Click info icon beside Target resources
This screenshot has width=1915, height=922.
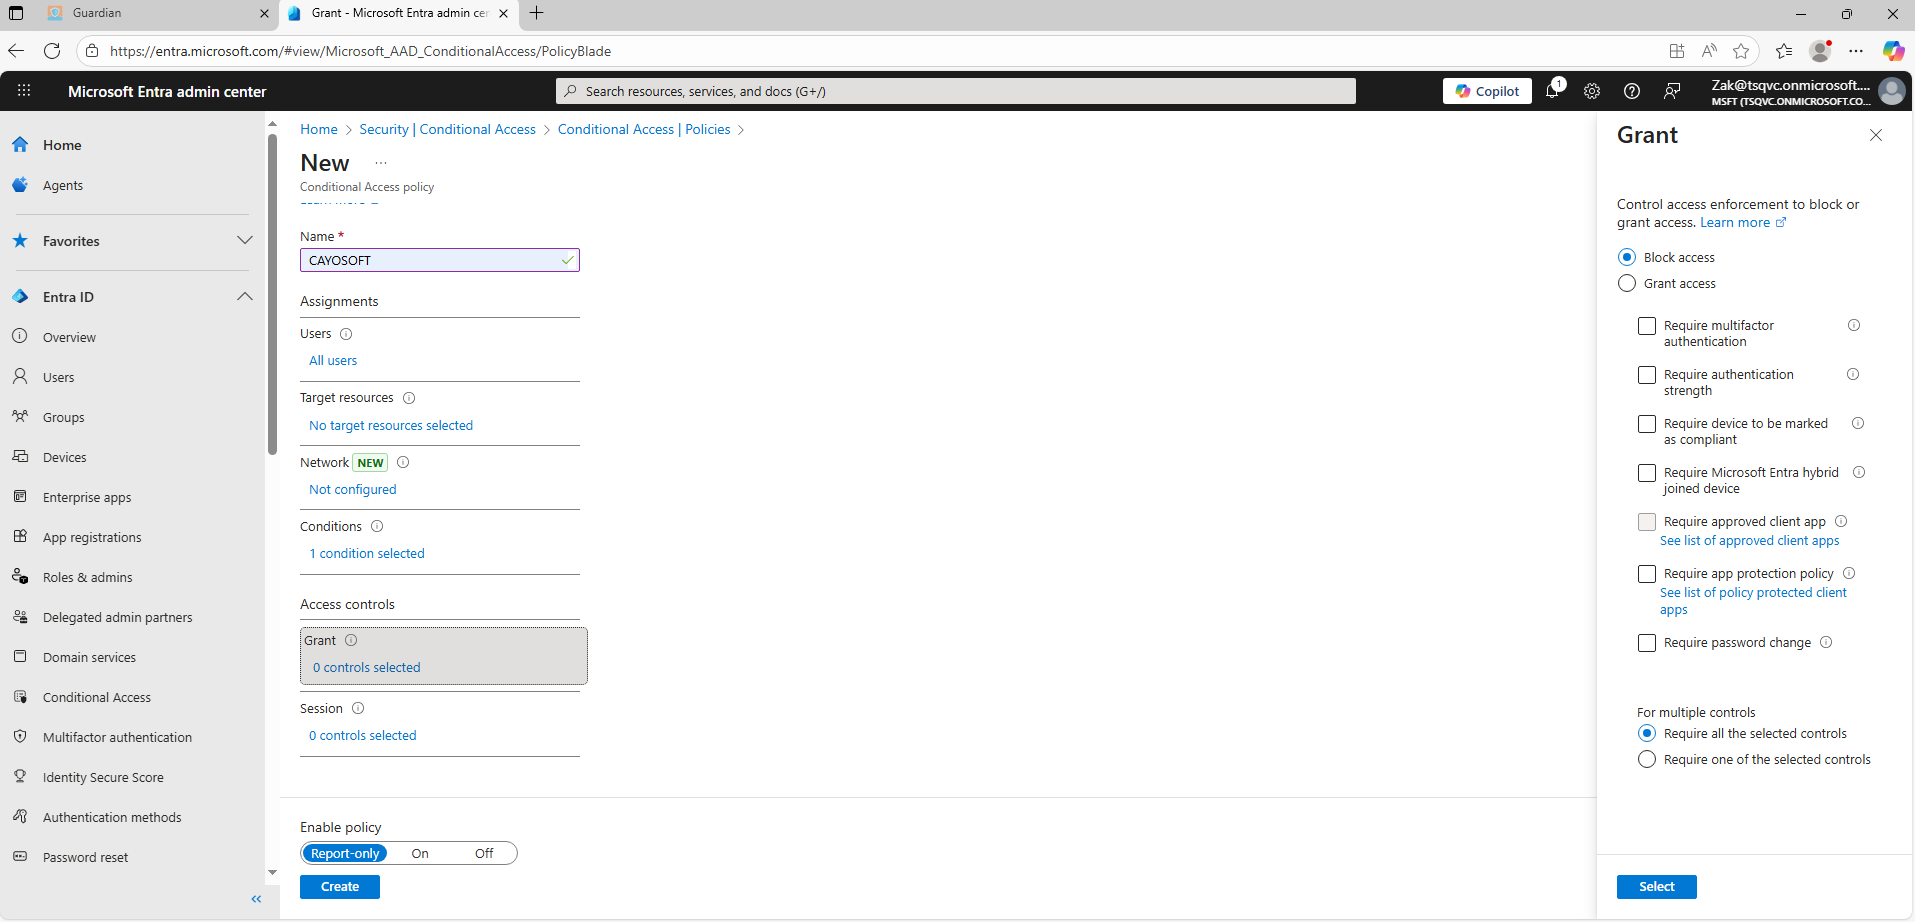pyautogui.click(x=409, y=398)
